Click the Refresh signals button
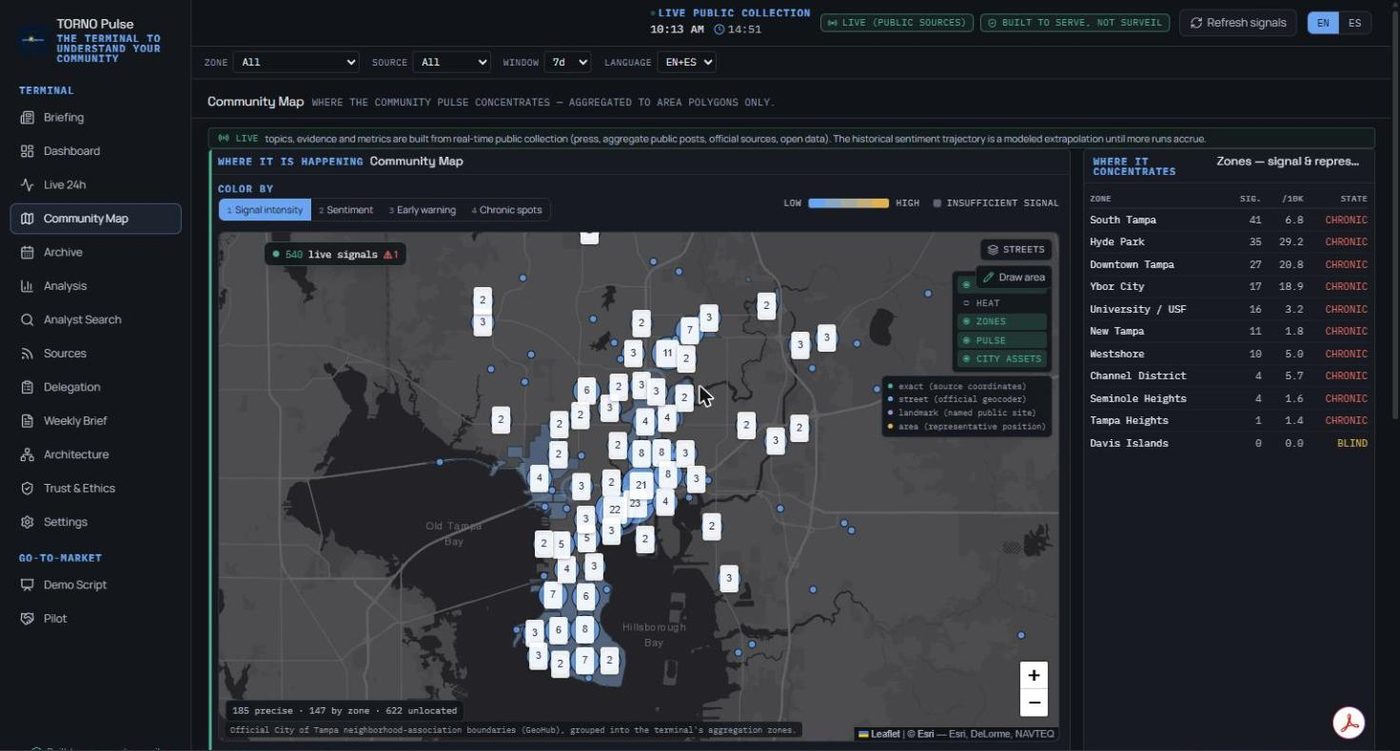 (x=1238, y=23)
